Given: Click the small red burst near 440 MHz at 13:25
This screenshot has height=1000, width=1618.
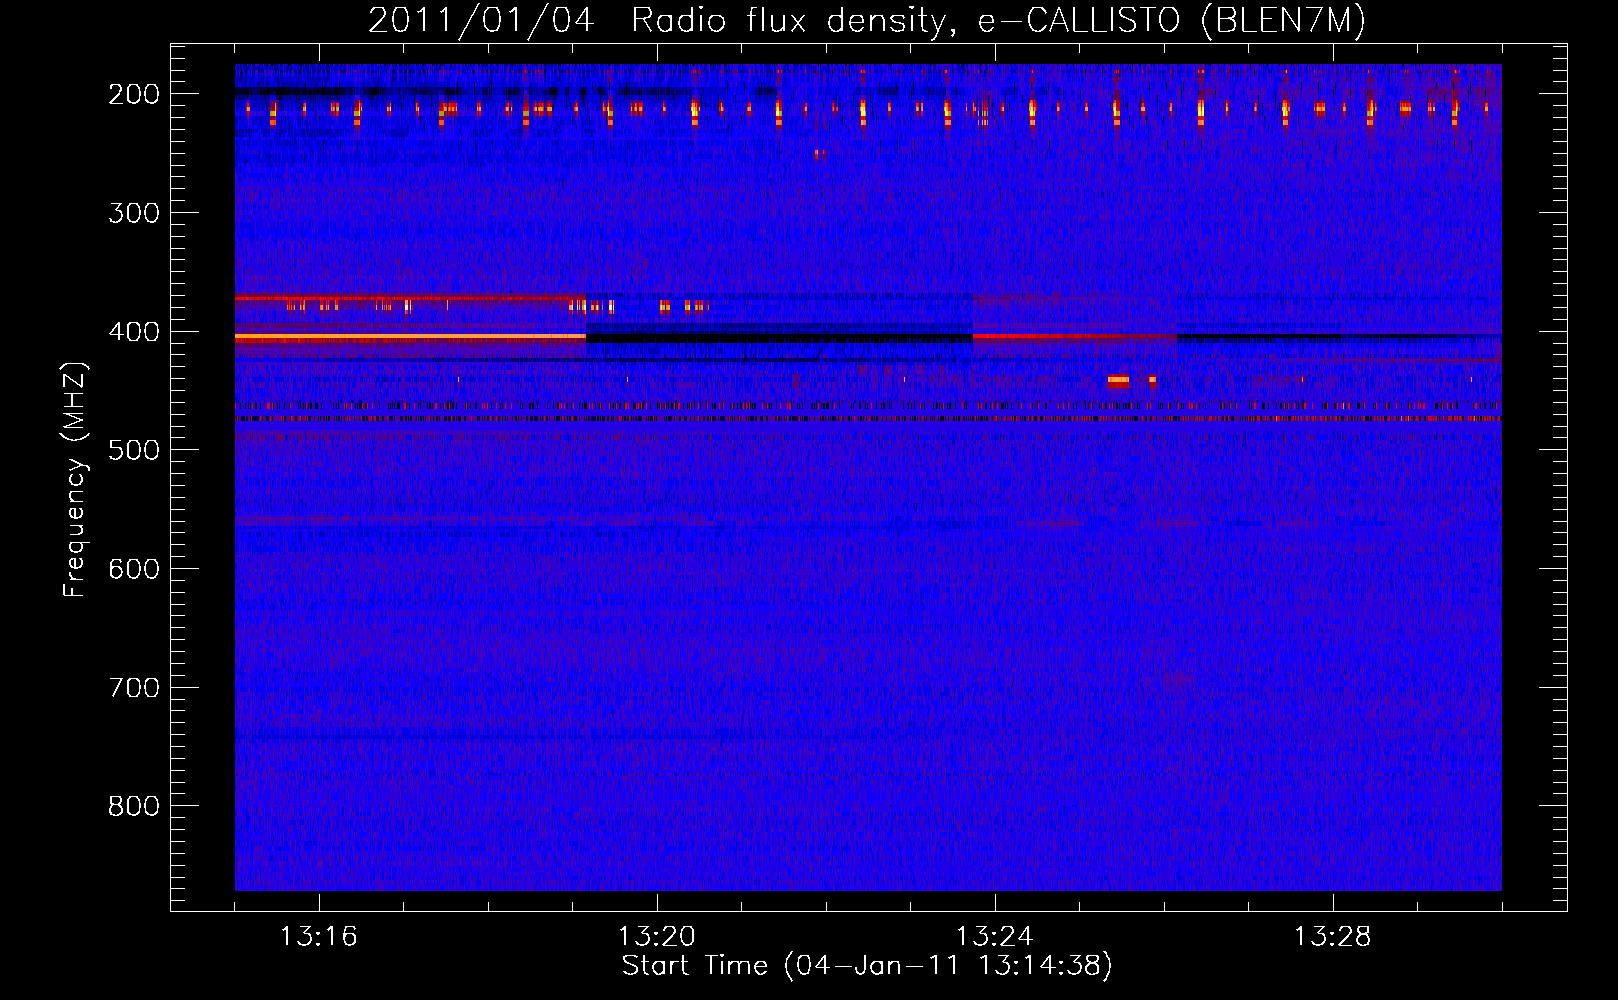Looking at the screenshot, I should (x=1118, y=380).
